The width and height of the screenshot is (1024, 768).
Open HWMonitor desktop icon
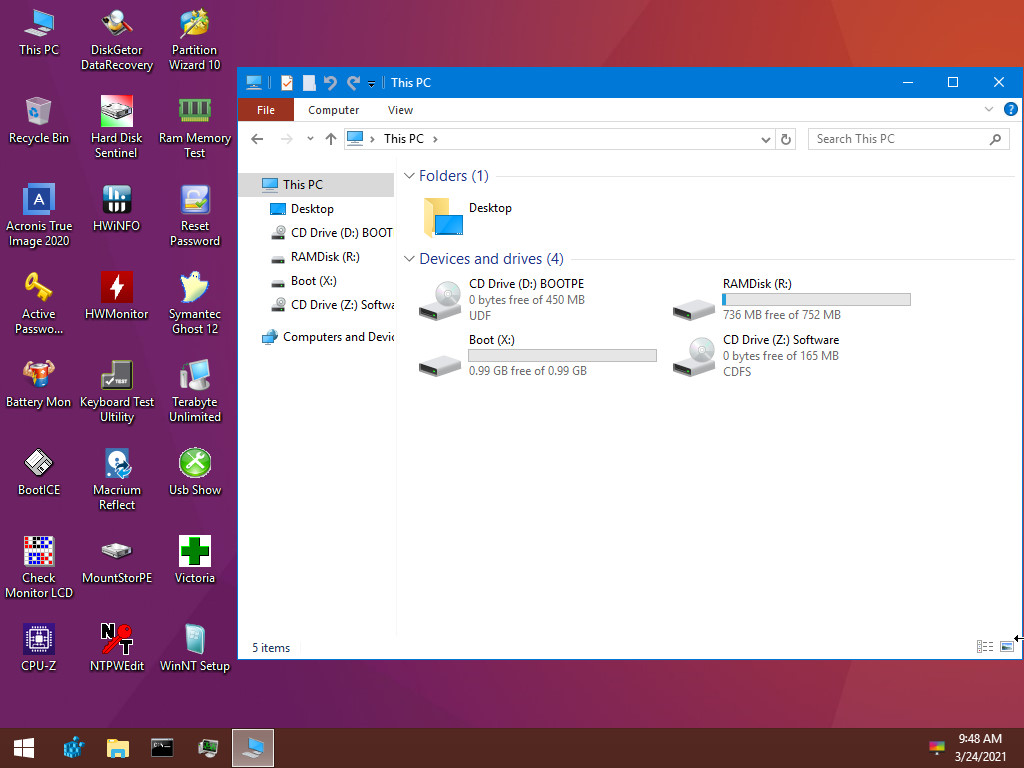(x=117, y=296)
